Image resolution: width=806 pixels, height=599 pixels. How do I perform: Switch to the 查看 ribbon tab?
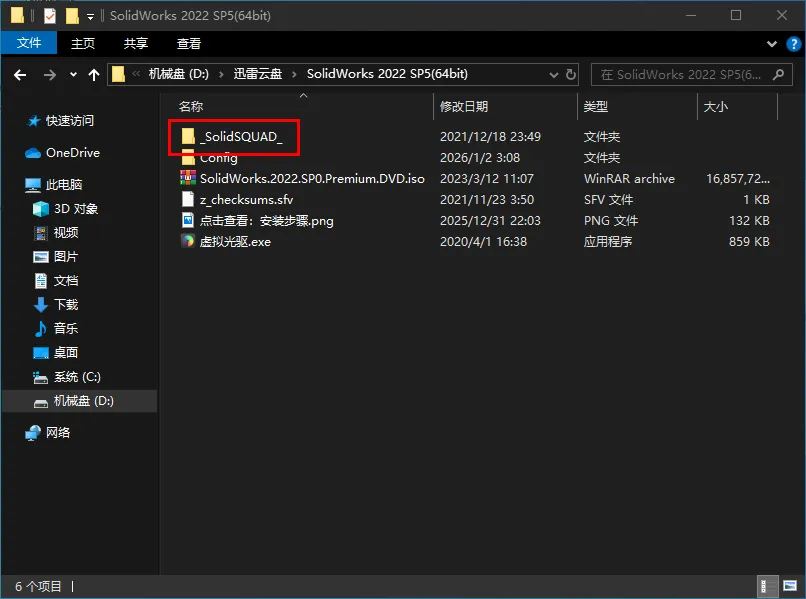coord(189,43)
